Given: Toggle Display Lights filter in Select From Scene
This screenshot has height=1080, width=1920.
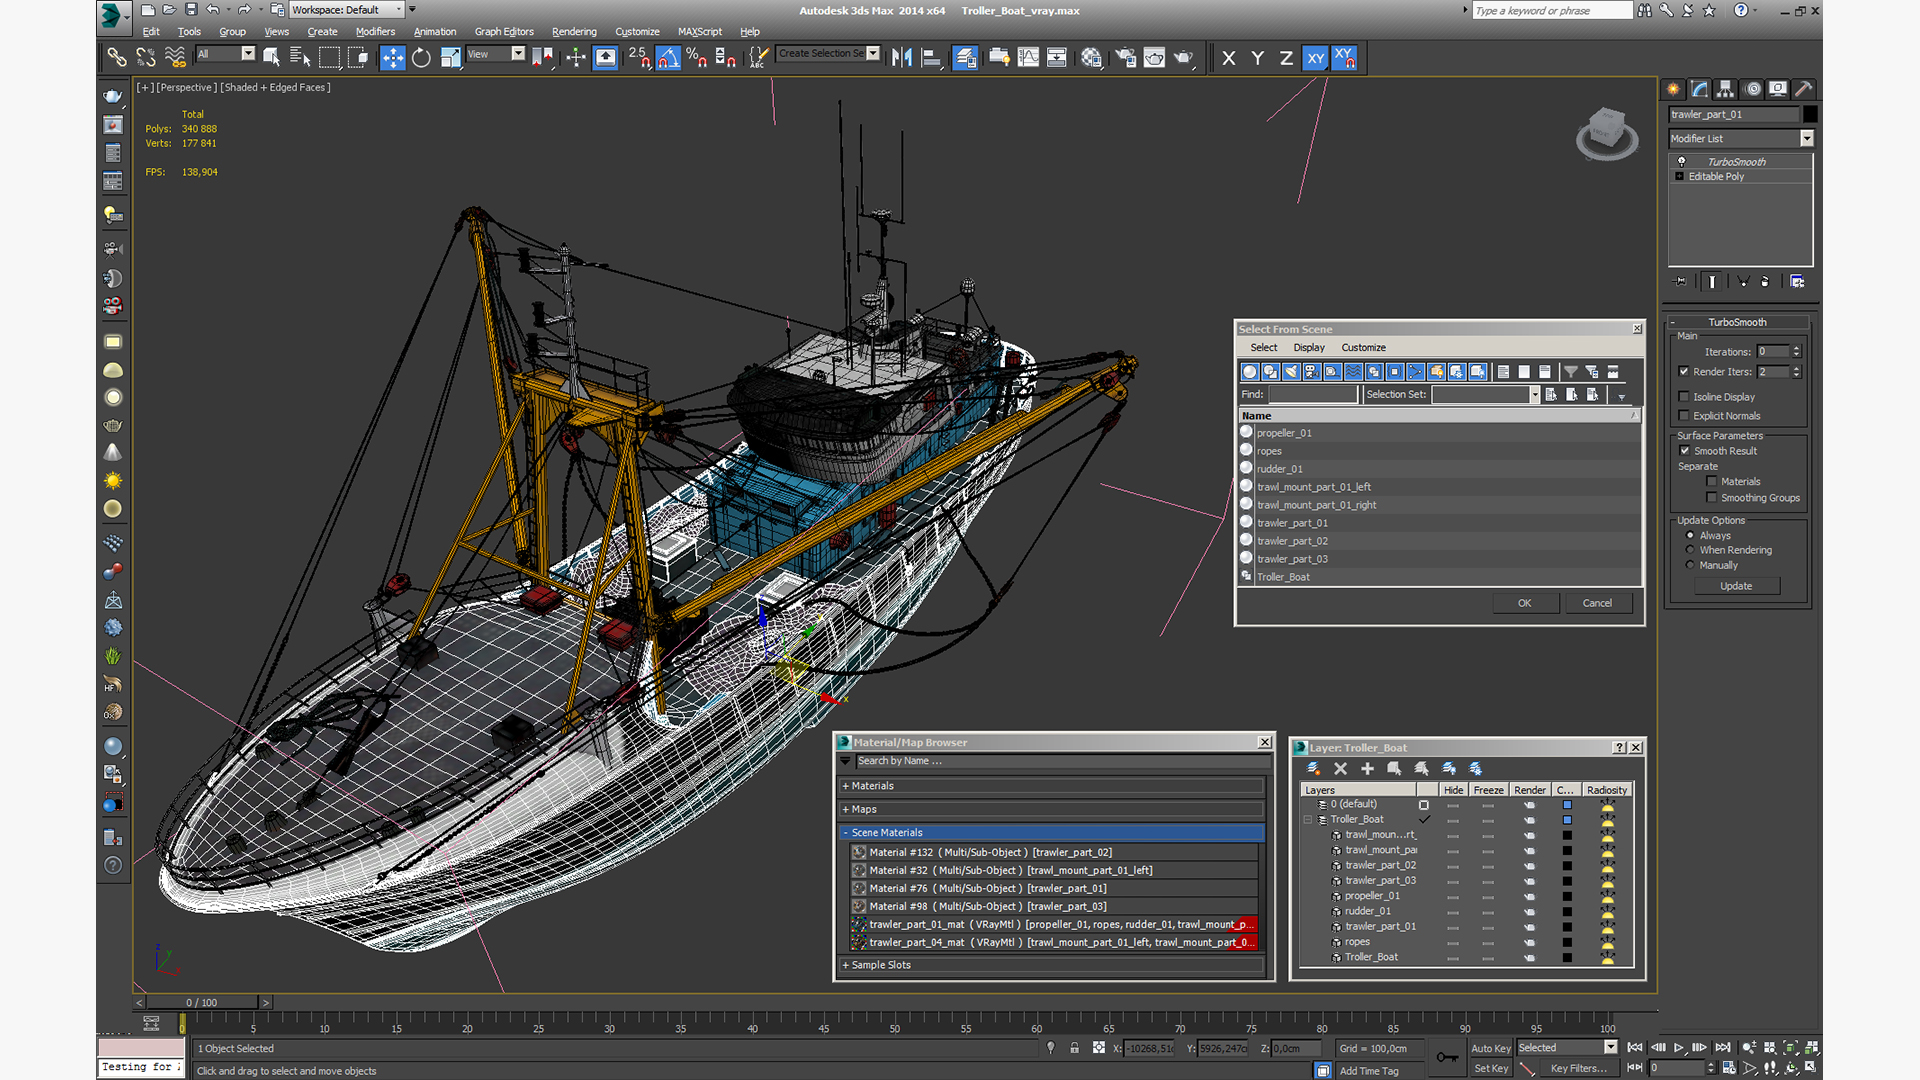Looking at the screenshot, I should tap(1291, 372).
